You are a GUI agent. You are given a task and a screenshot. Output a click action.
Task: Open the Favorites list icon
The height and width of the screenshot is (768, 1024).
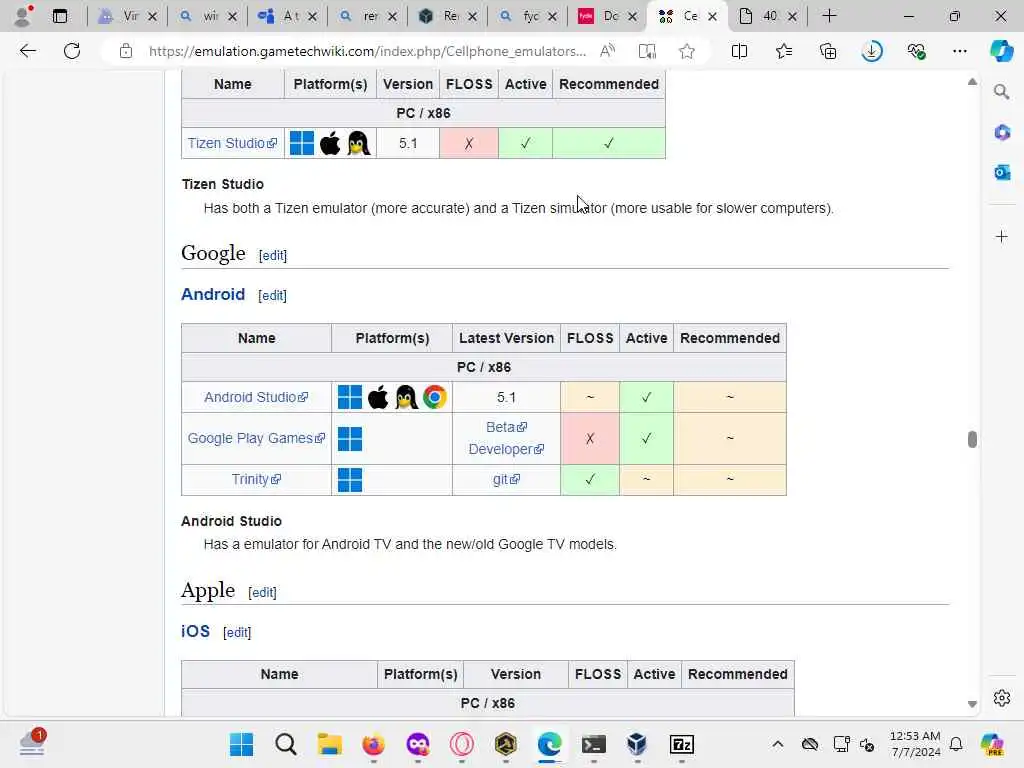784,51
